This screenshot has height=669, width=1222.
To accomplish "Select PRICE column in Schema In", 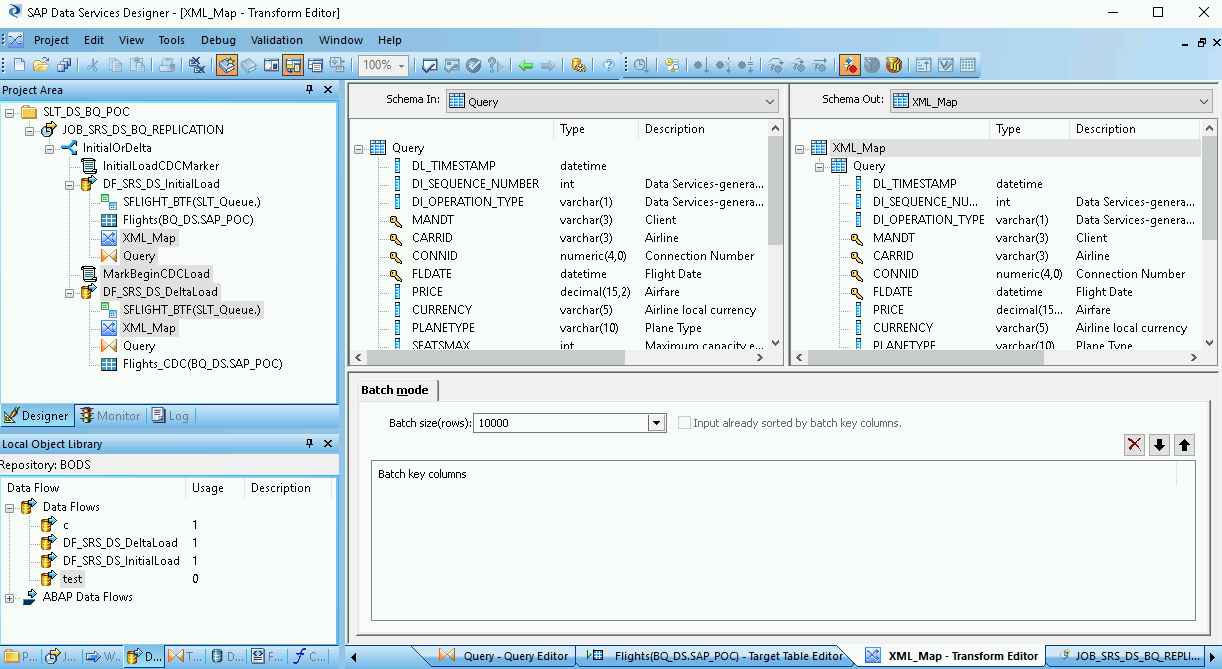I will click(x=427, y=292).
